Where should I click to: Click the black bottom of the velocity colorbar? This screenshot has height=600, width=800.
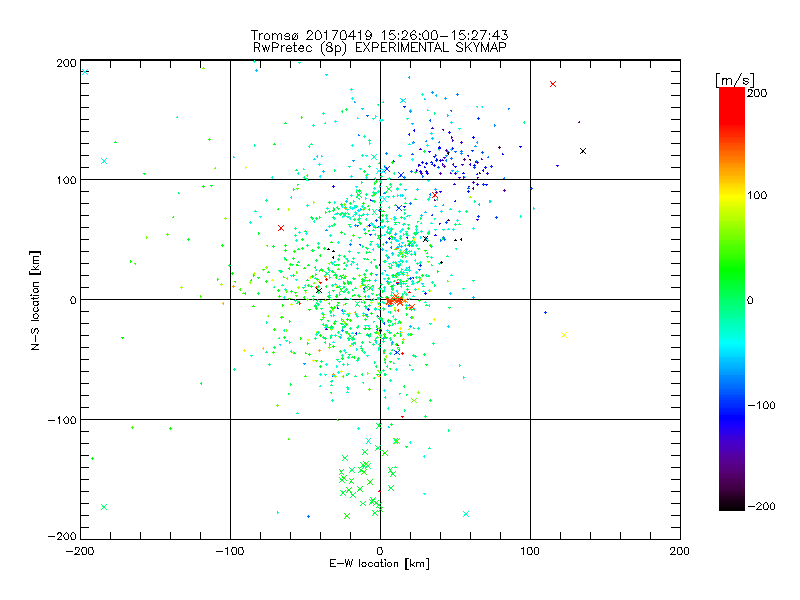[x=732, y=503]
